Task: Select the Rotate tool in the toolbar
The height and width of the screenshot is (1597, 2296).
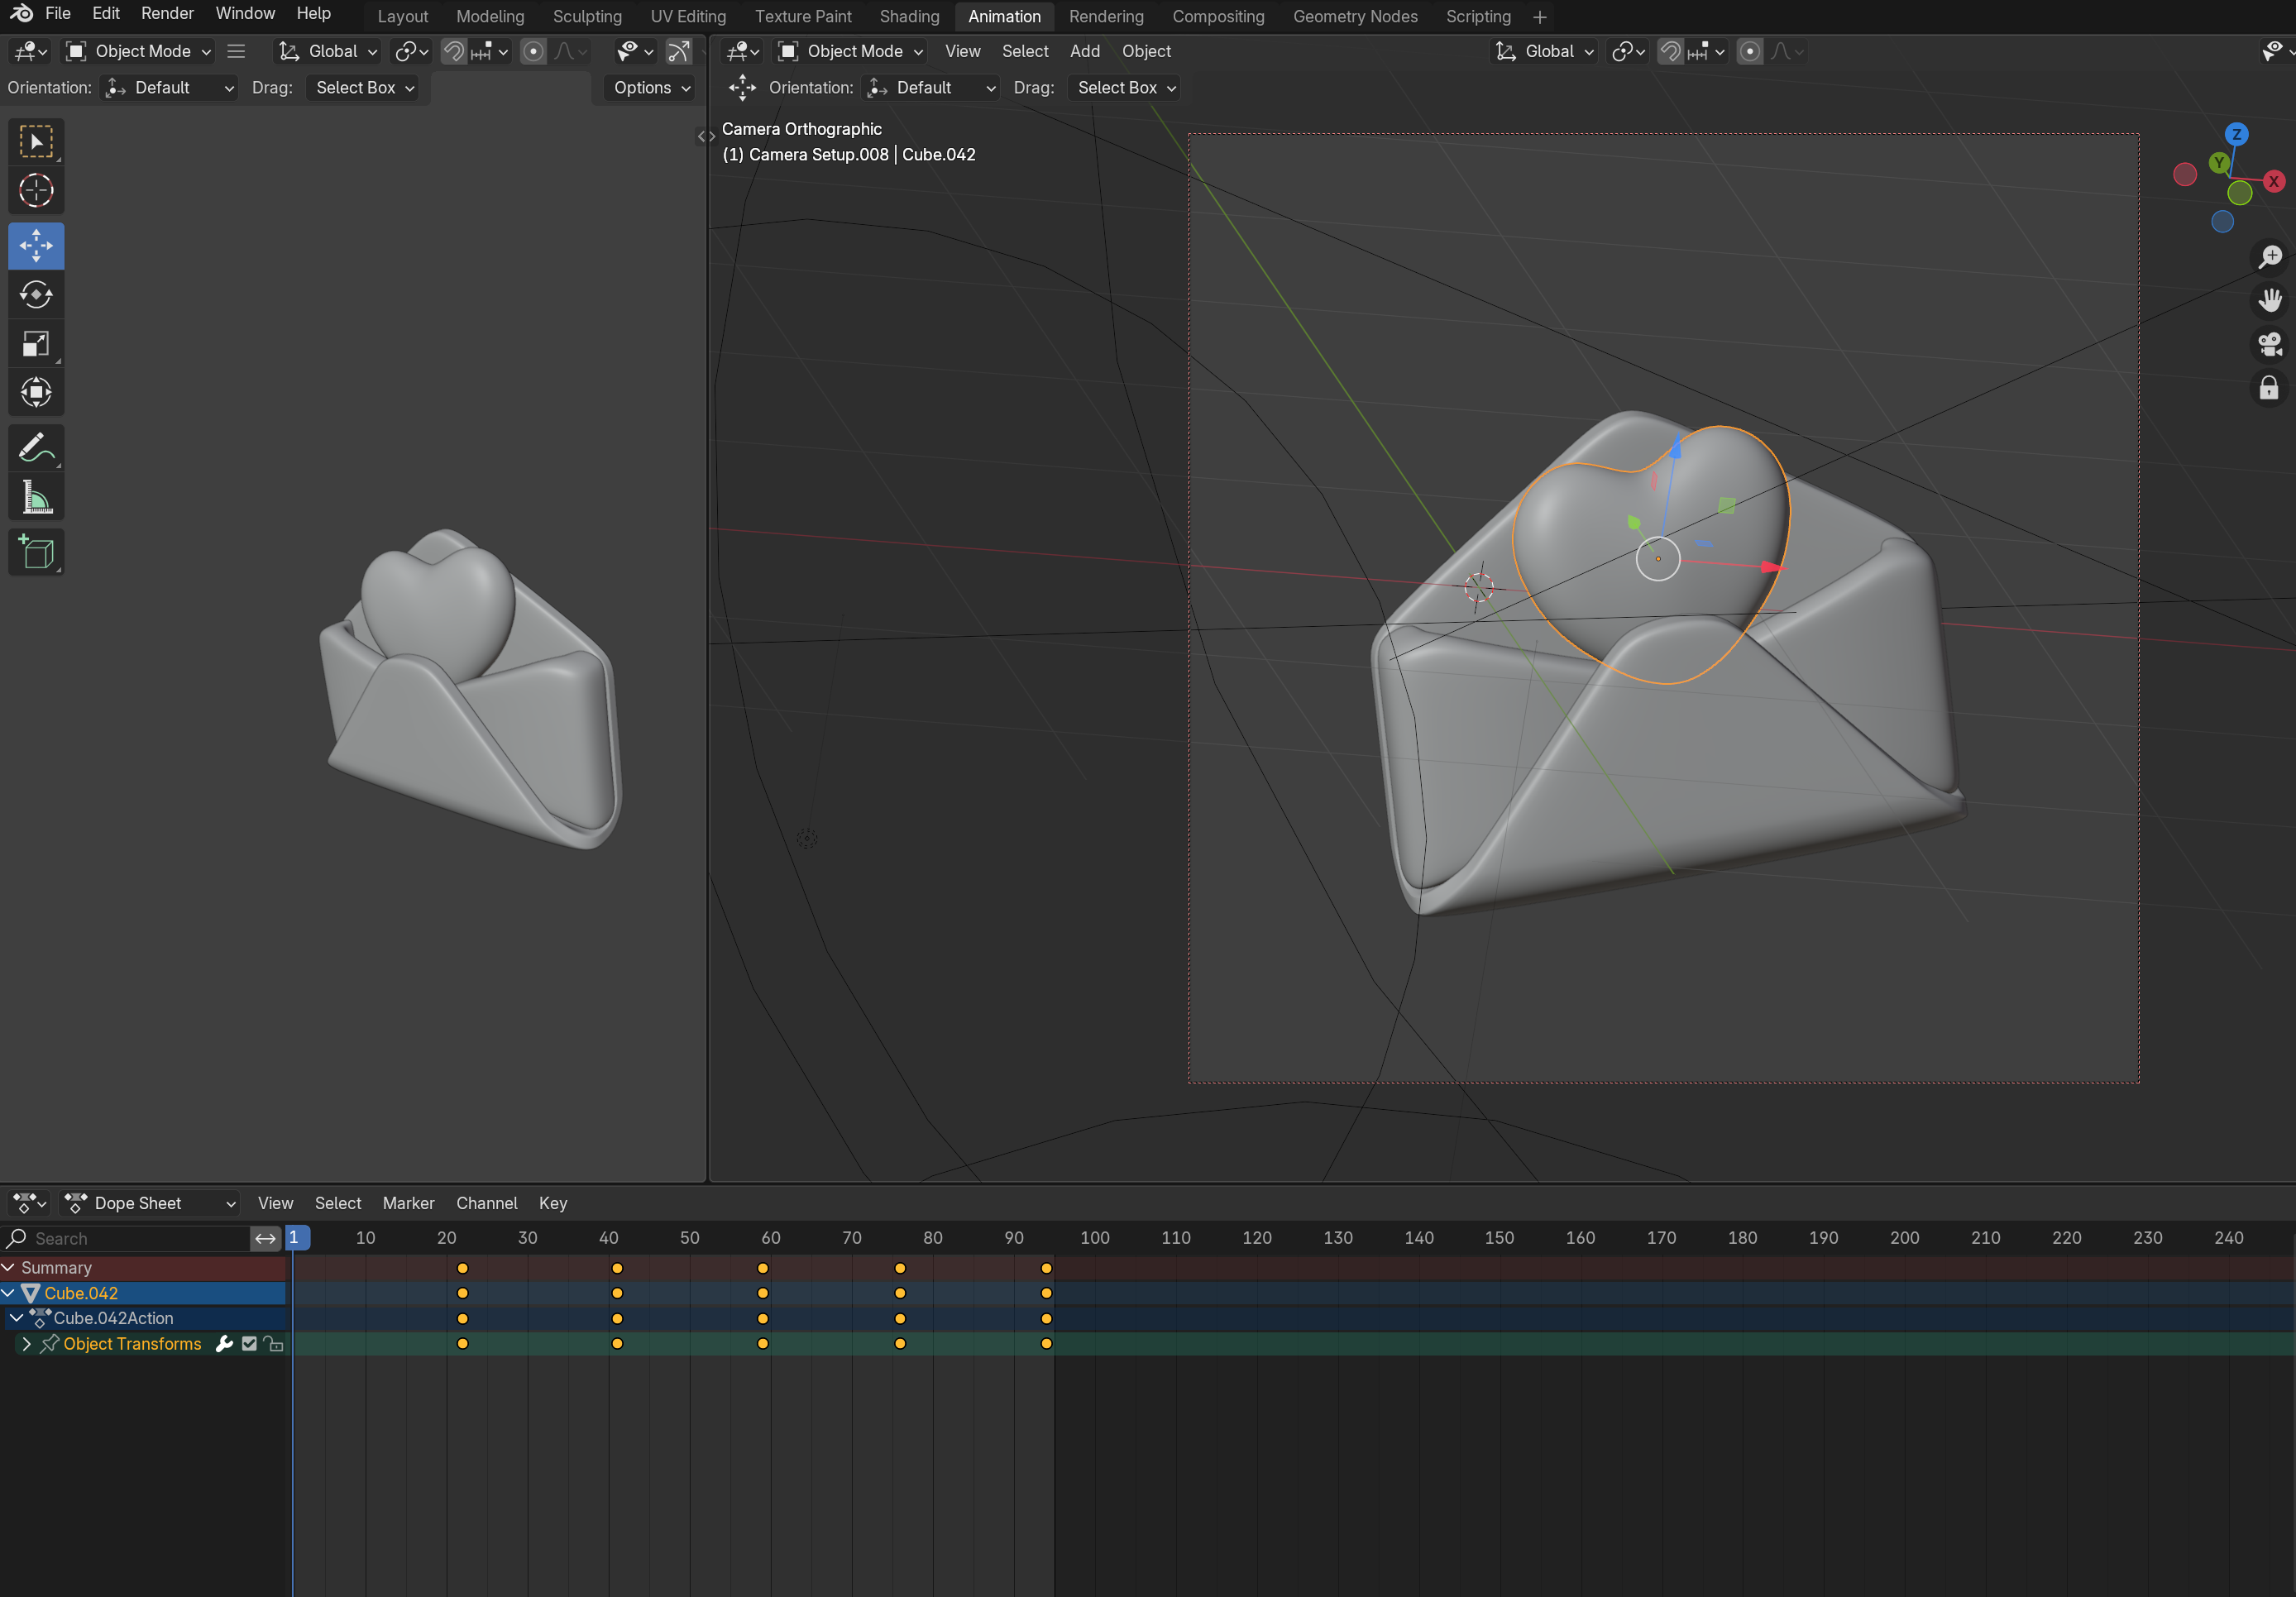Action: (36, 295)
